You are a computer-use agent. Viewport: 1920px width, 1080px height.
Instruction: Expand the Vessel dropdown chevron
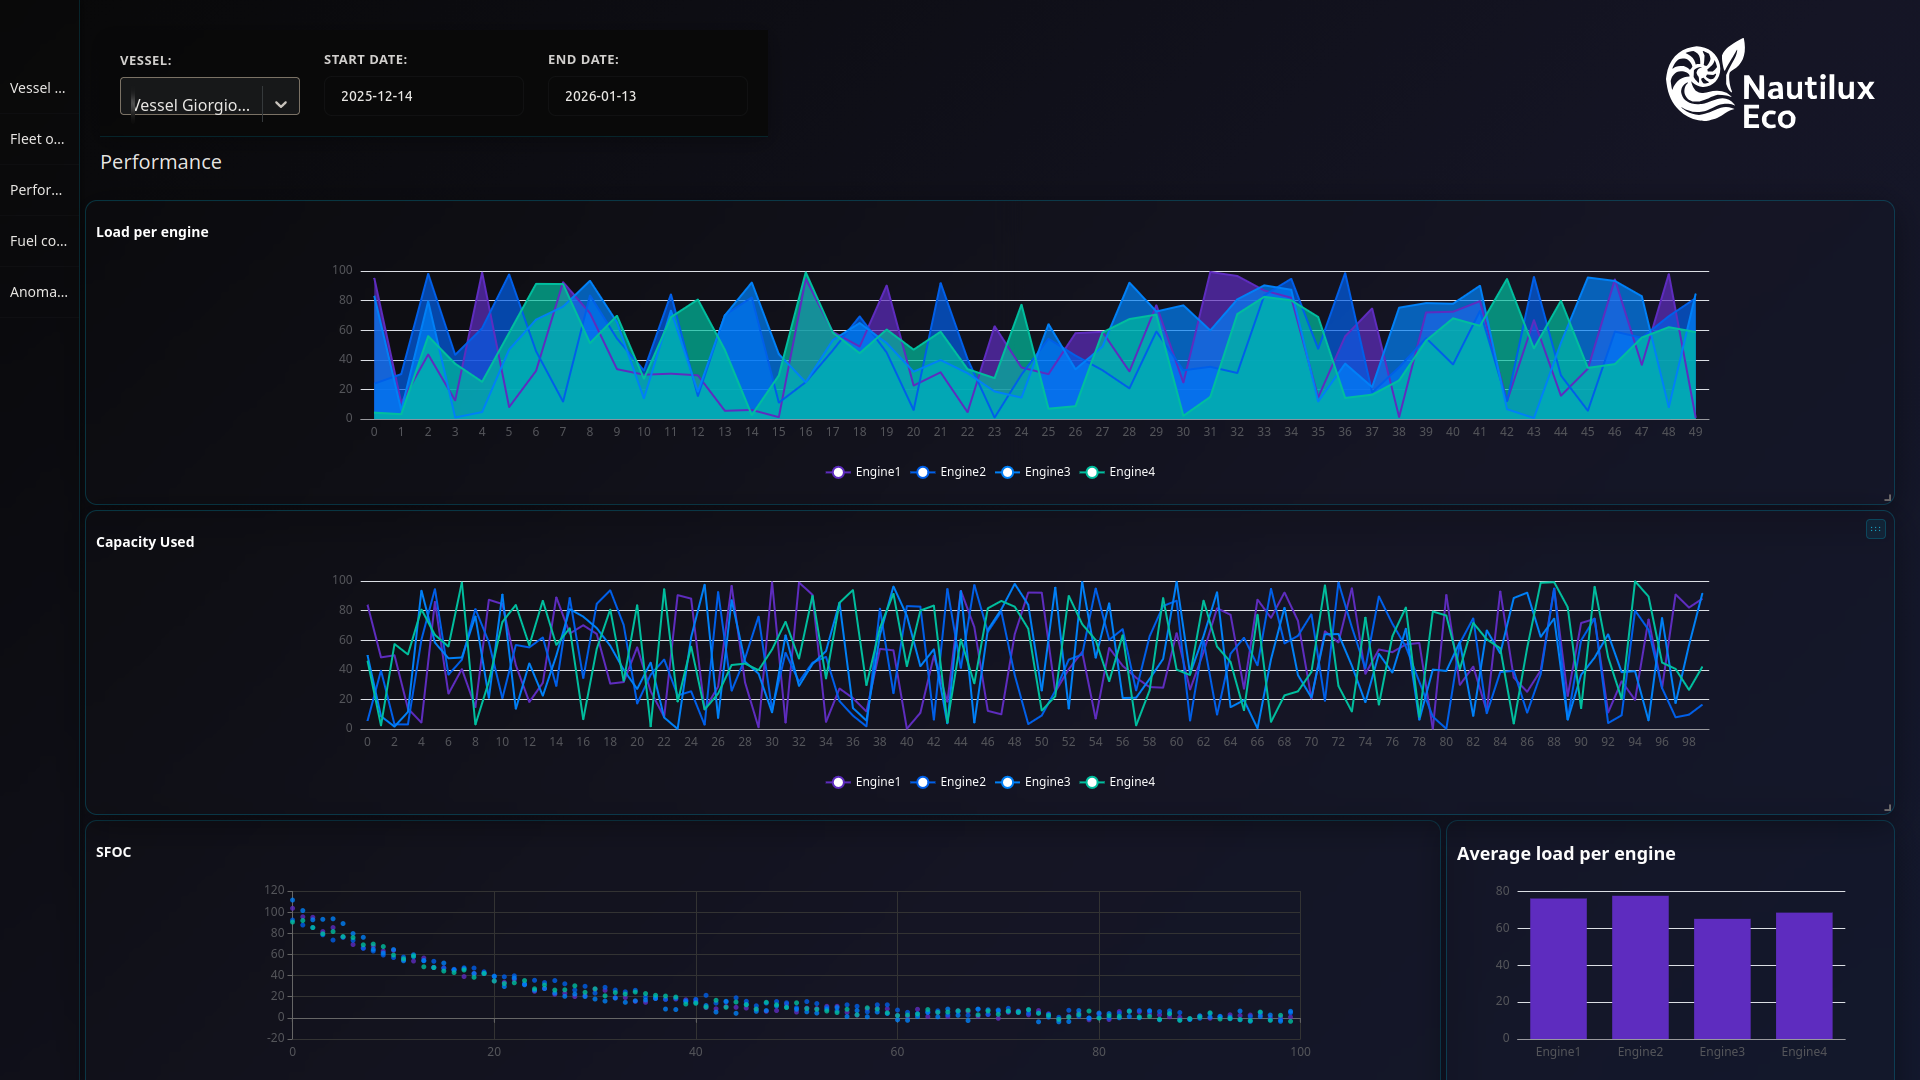click(x=281, y=104)
